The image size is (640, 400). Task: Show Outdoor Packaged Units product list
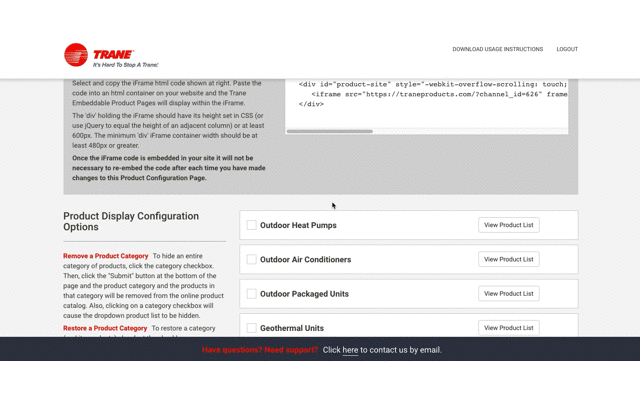click(509, 293)
